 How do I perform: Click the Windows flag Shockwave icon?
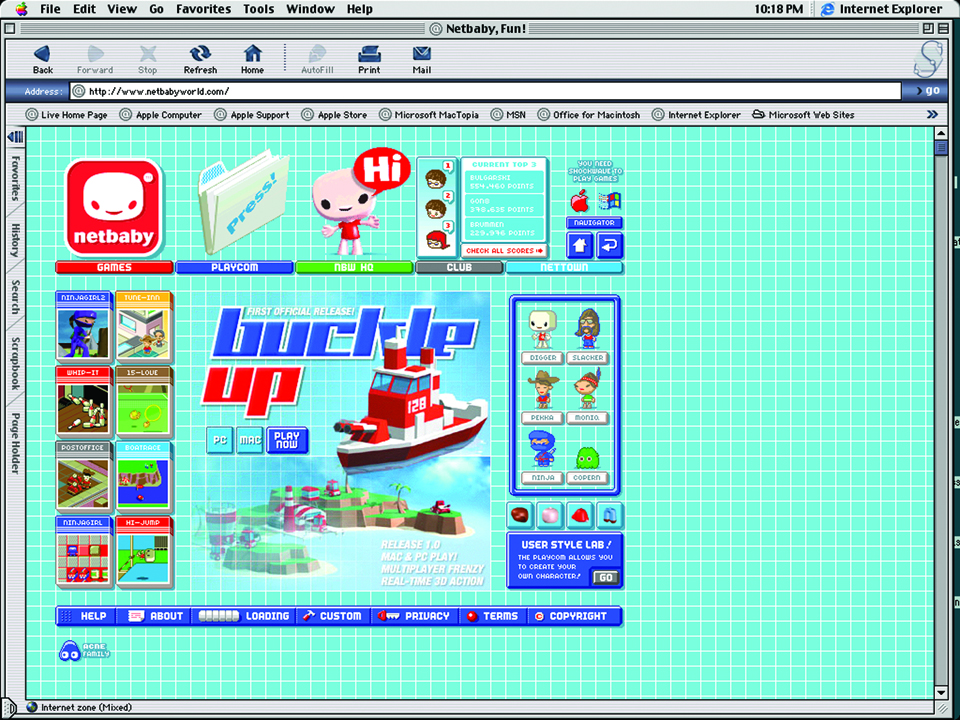(610, 200)
